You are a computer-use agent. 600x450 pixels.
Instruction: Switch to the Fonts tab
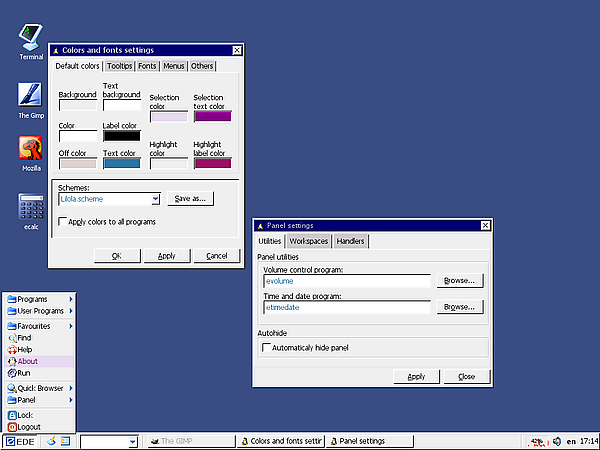(147, 67)
